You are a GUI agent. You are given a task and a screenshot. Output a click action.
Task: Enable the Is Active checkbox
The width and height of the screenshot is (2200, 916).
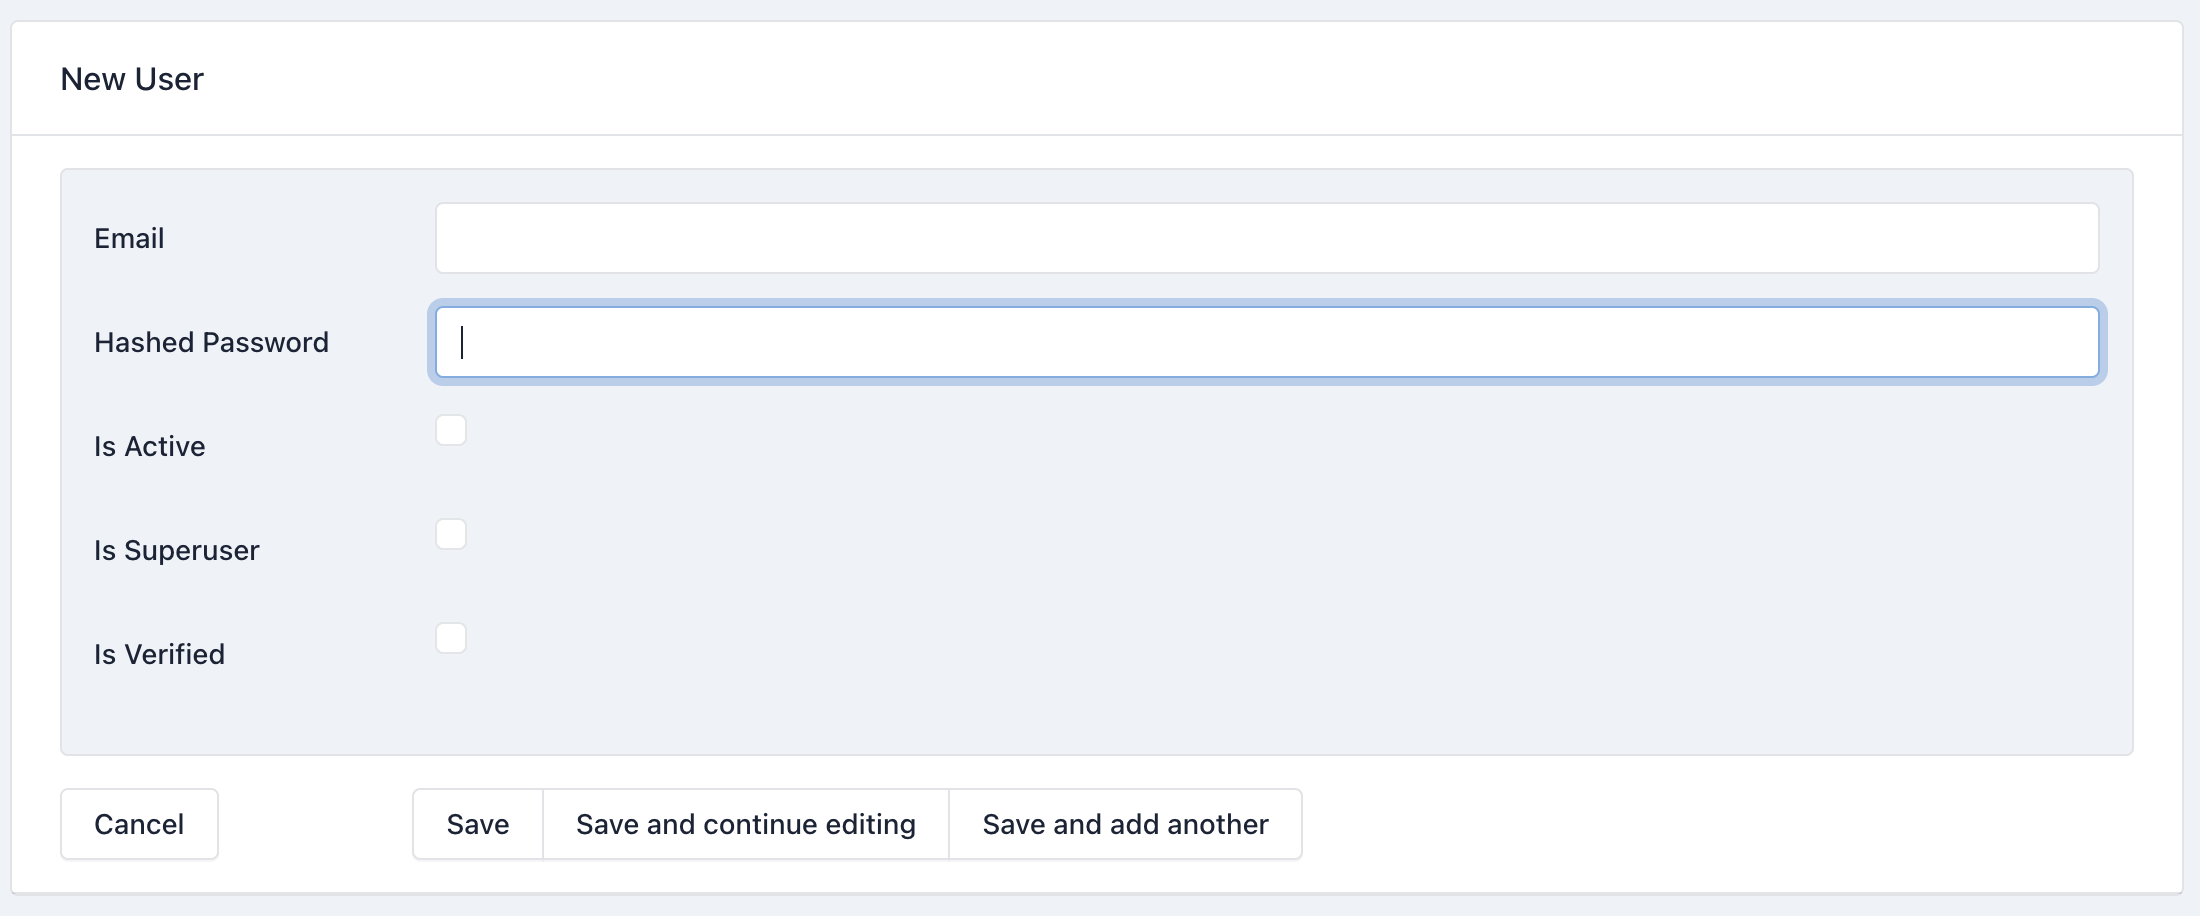coord(451,430)
